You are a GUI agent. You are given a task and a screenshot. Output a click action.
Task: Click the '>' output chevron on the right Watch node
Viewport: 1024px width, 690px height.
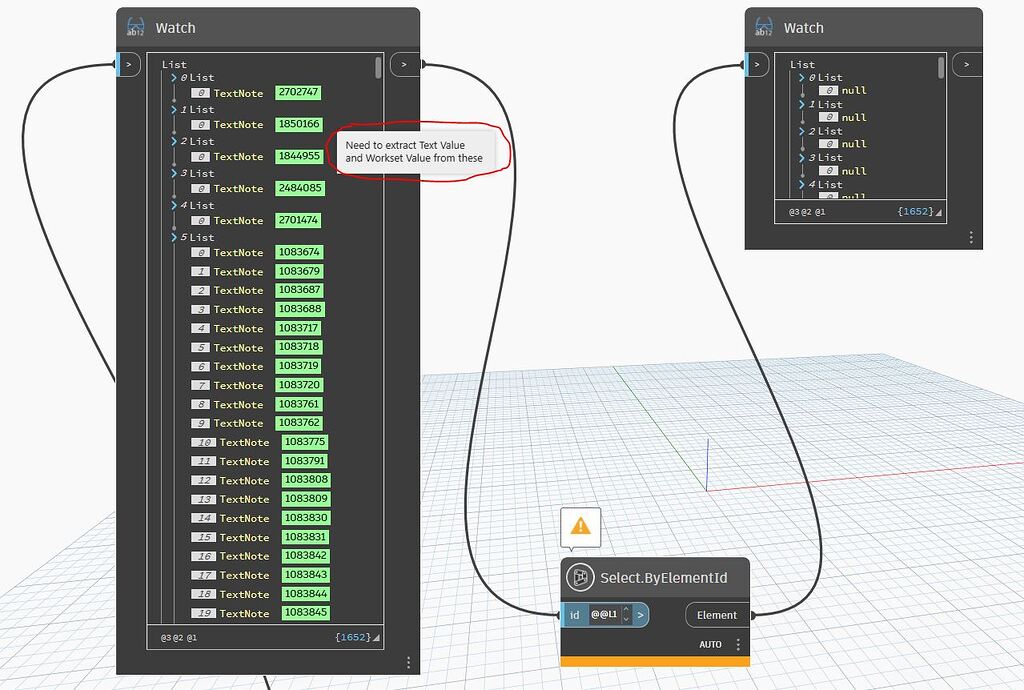967,63
